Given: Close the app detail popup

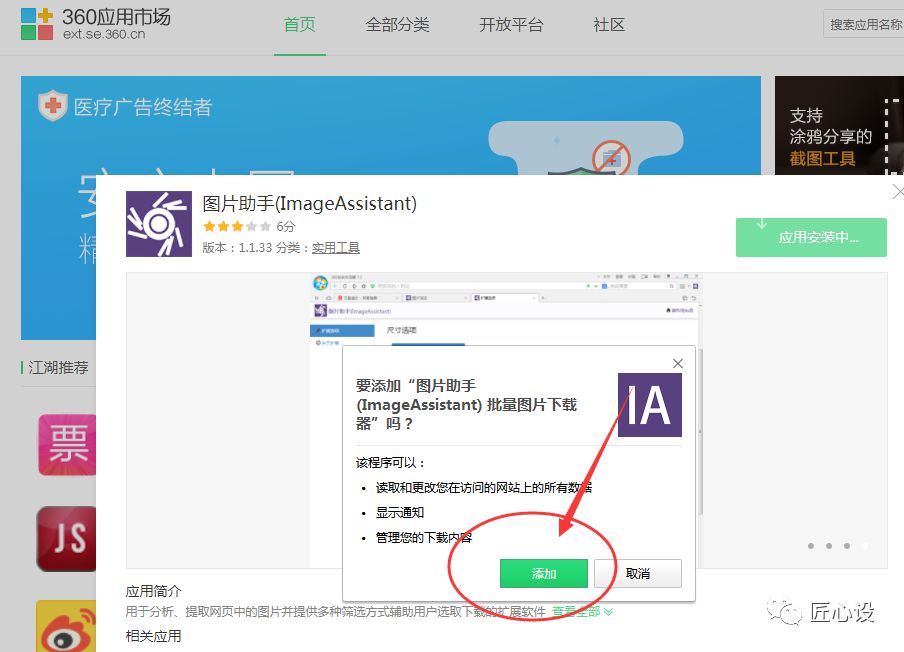Looking at the screenshot, I should click(x=898, y=192).
